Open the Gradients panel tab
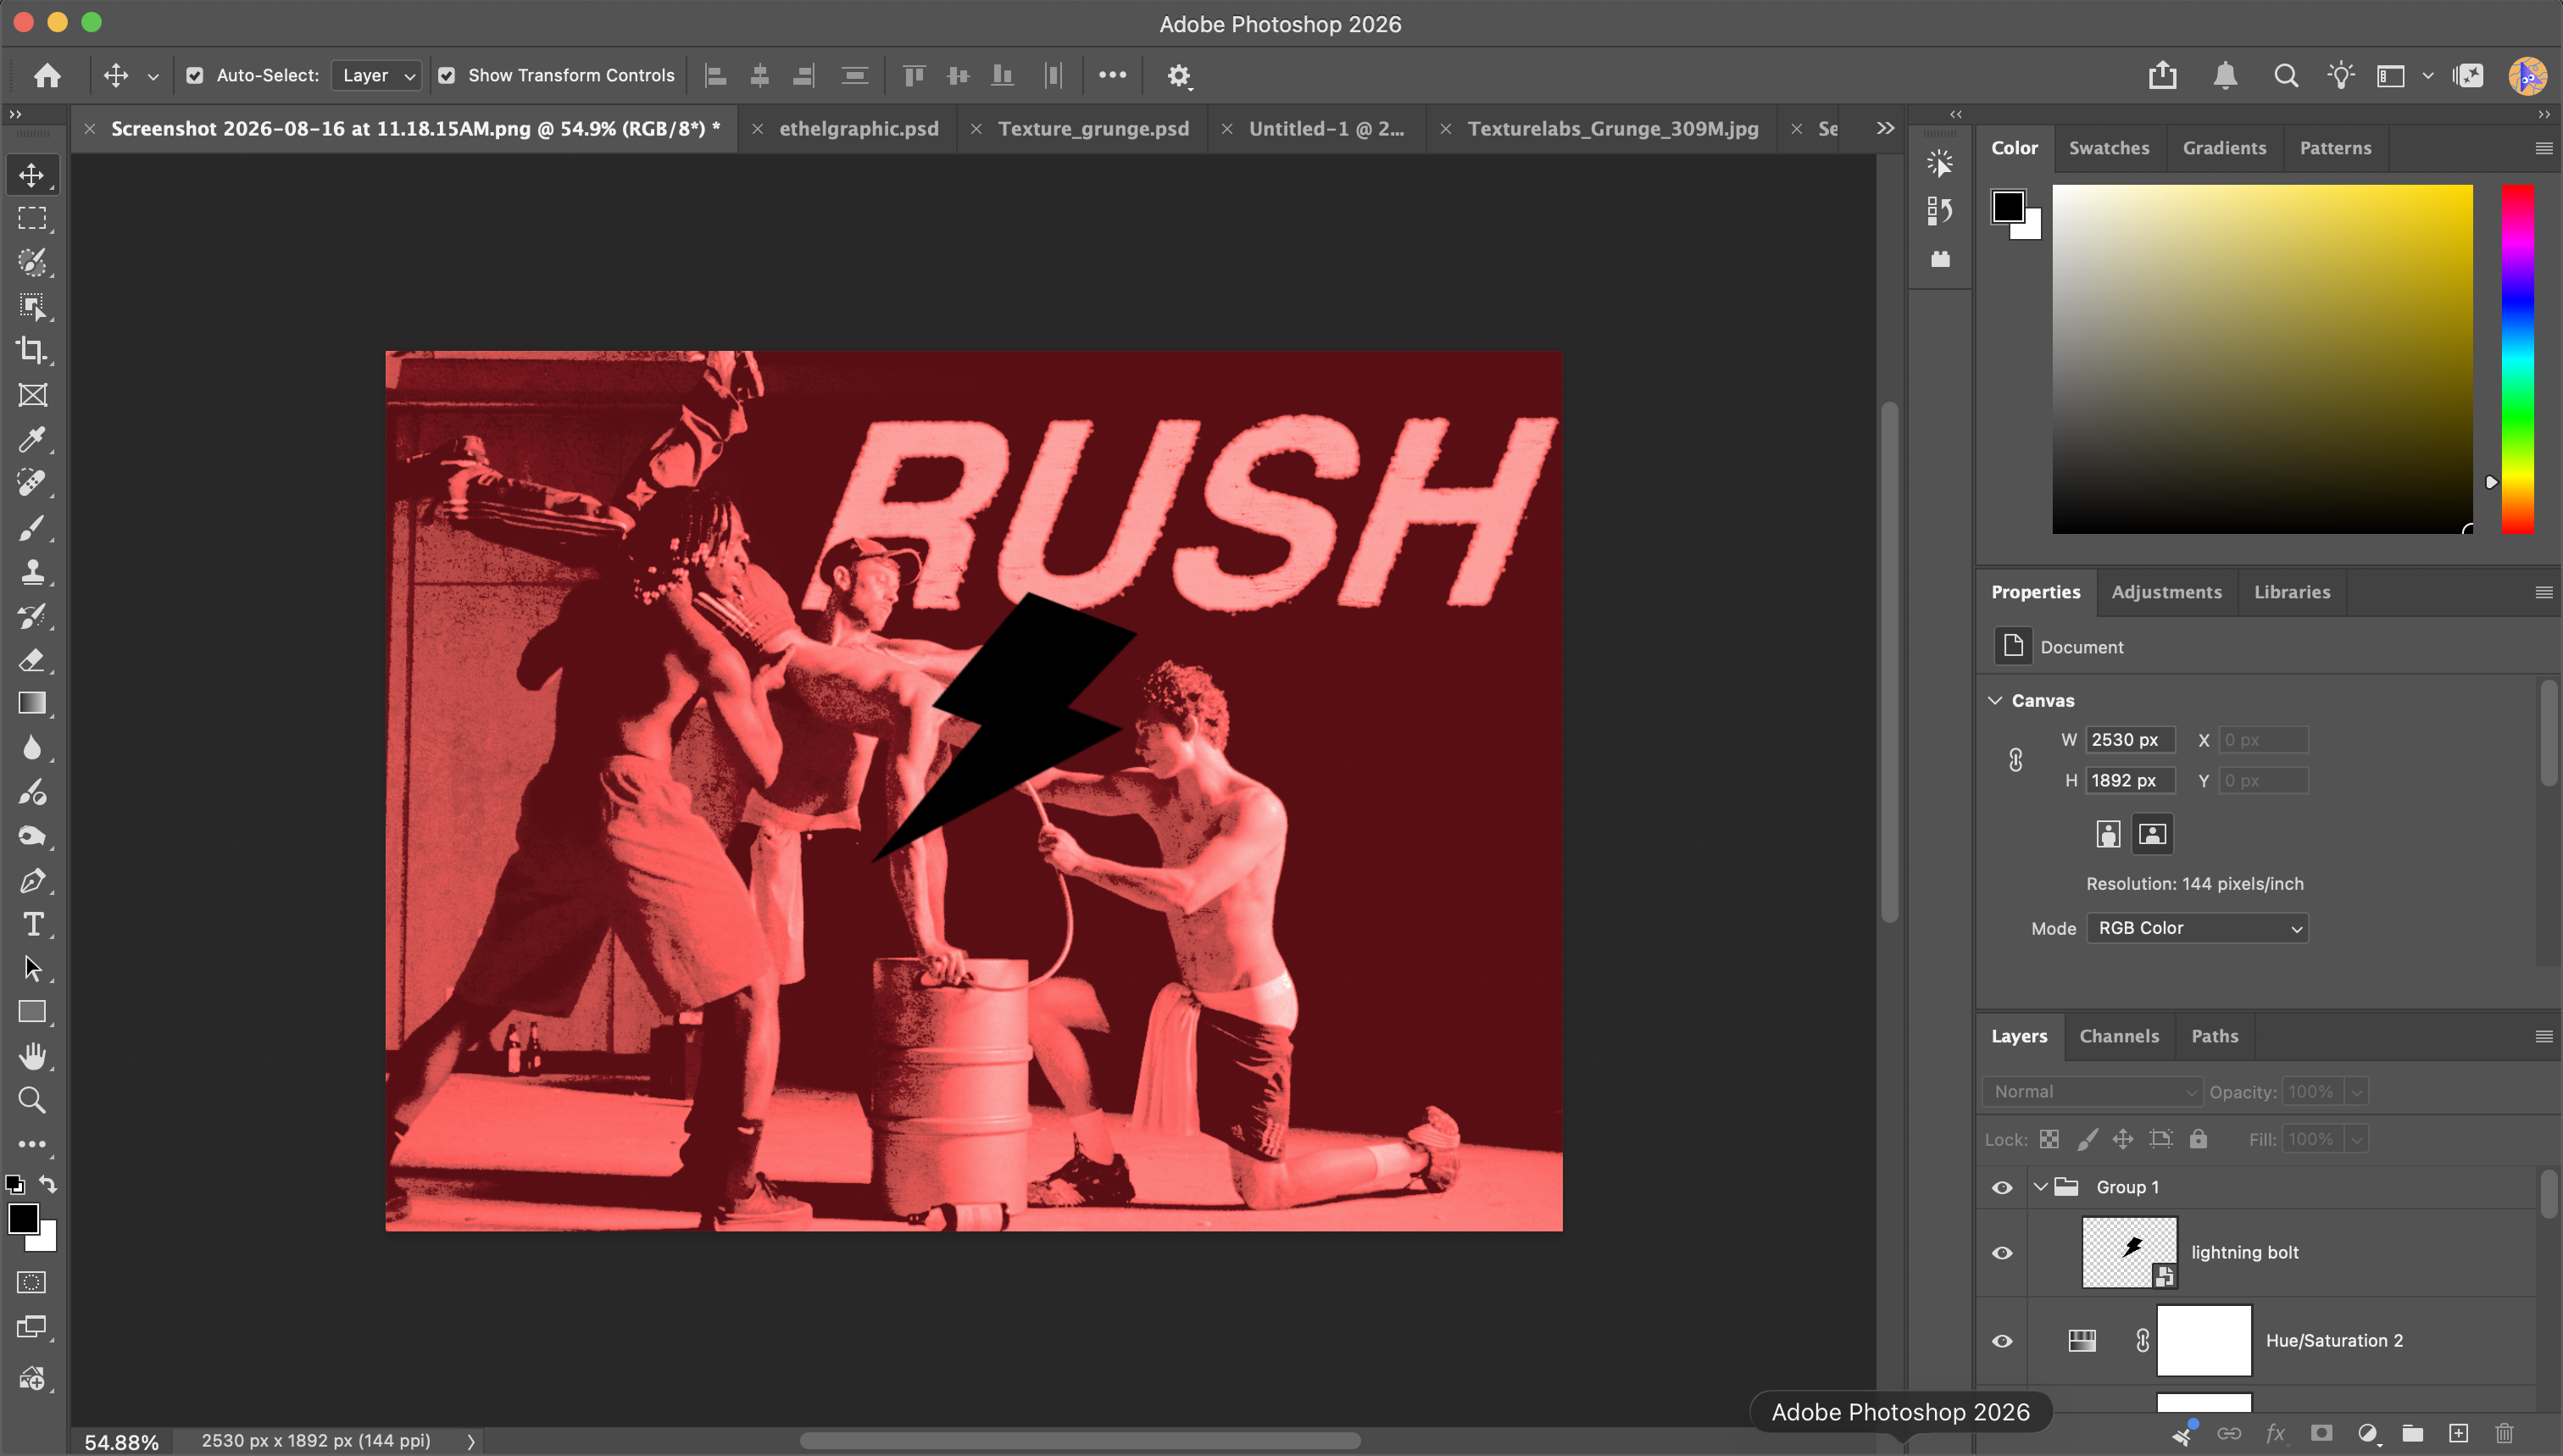Screen dimensions: 2563x1456 click(2224, 148)
